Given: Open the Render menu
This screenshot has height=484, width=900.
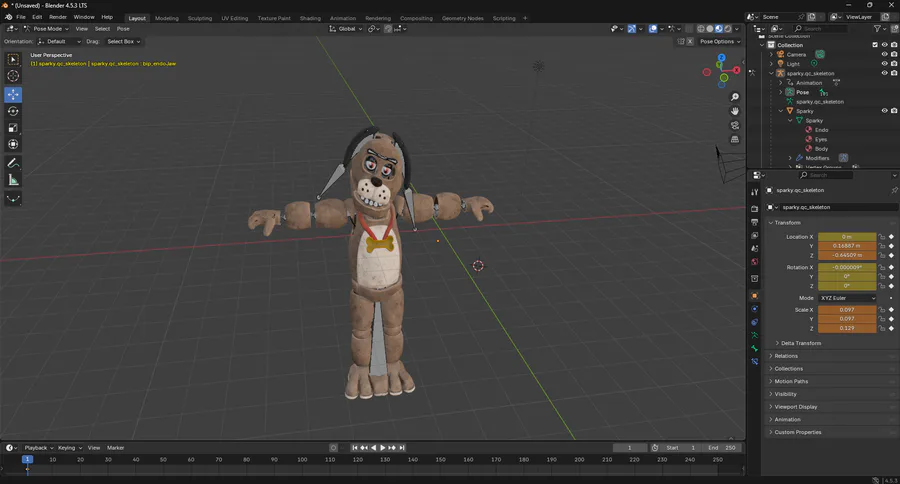Looking at the screenshot, I should tap(58, 17).
